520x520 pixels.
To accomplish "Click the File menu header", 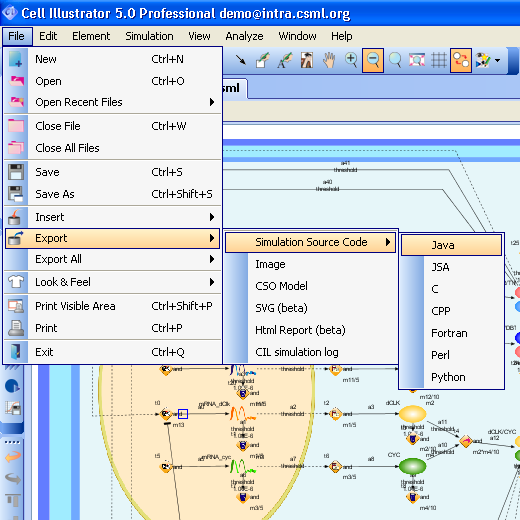I will coord(17,36).
